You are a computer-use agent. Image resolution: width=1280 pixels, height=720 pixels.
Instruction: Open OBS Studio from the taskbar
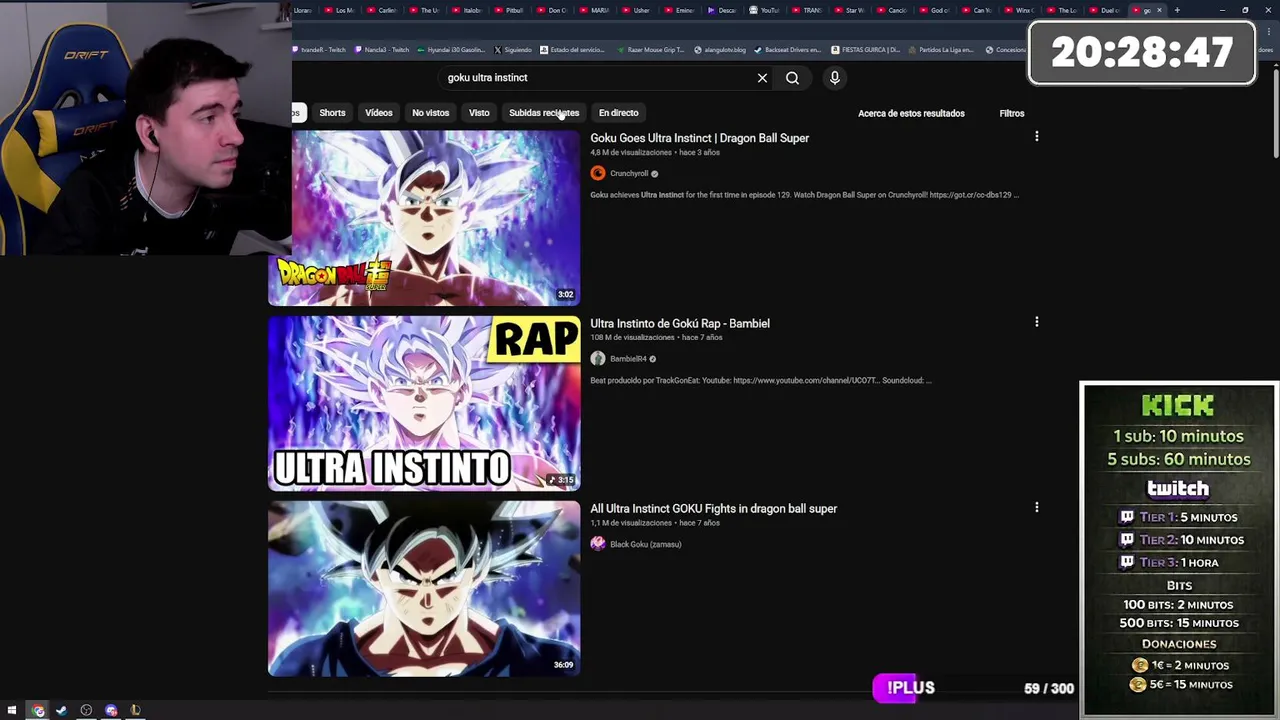[x=86, y=710]
